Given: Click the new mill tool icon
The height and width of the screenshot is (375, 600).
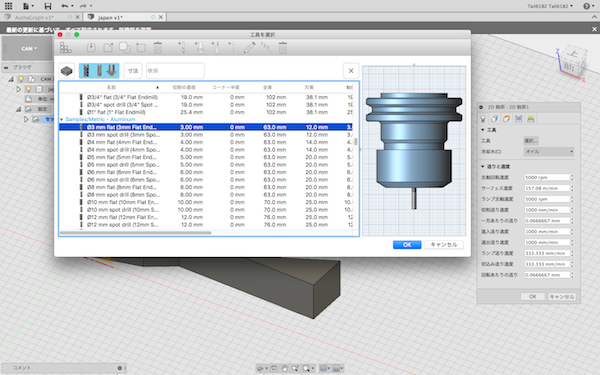Looking at the screenshot, I should 182,47.
